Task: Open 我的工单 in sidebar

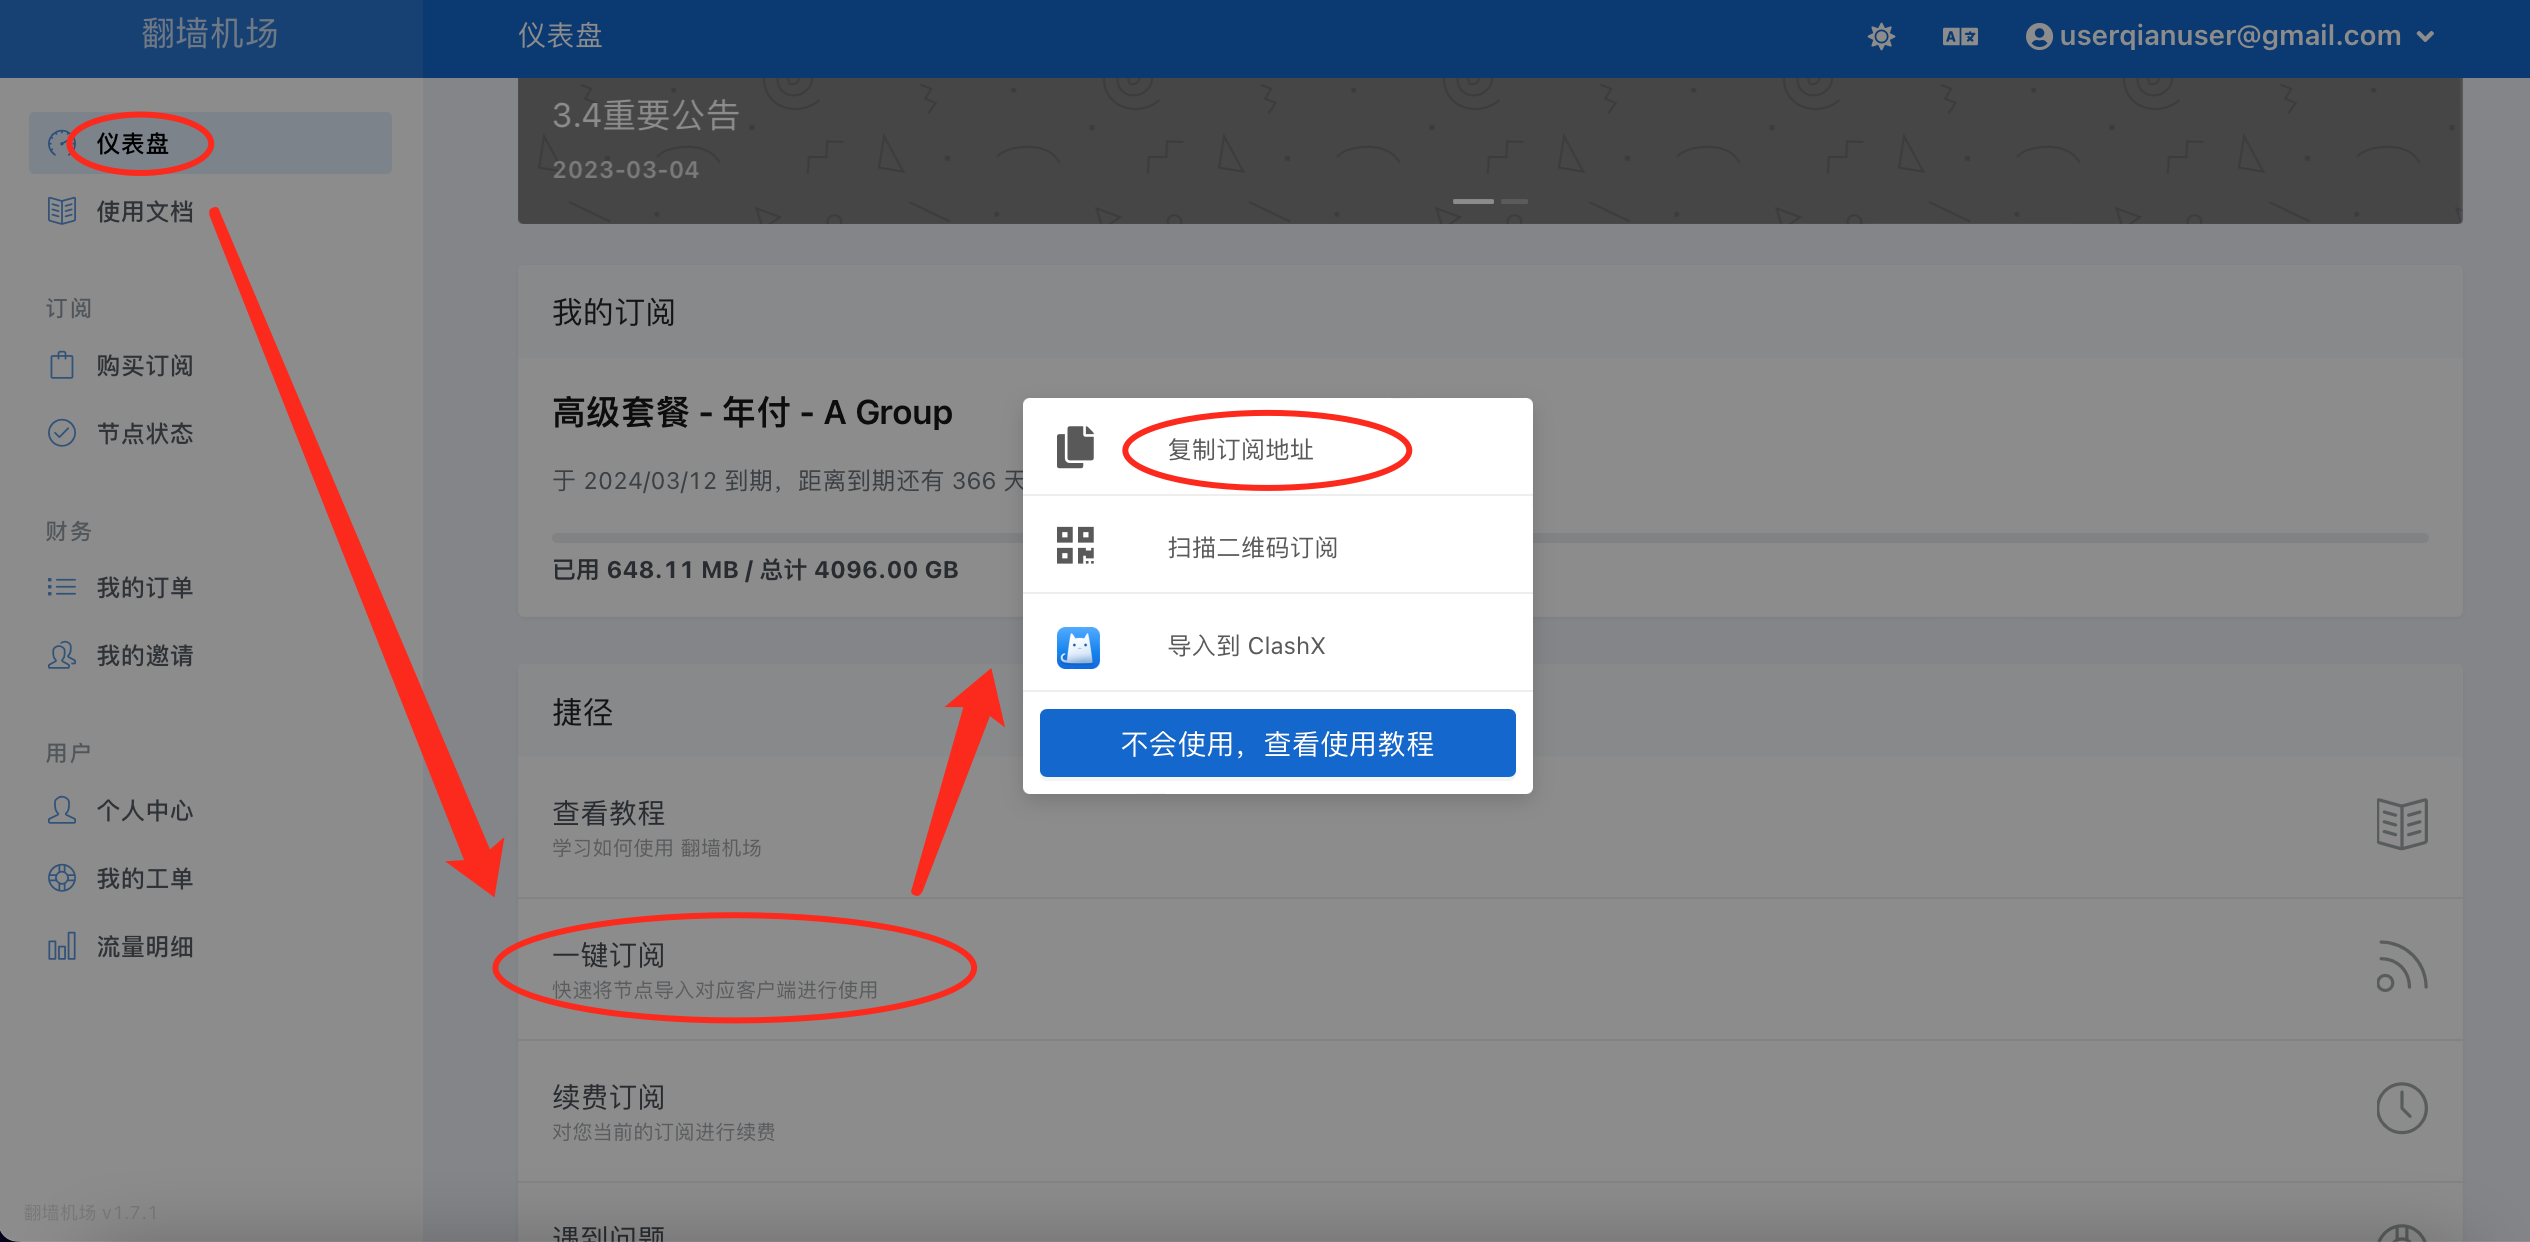Action: [144, 878]
